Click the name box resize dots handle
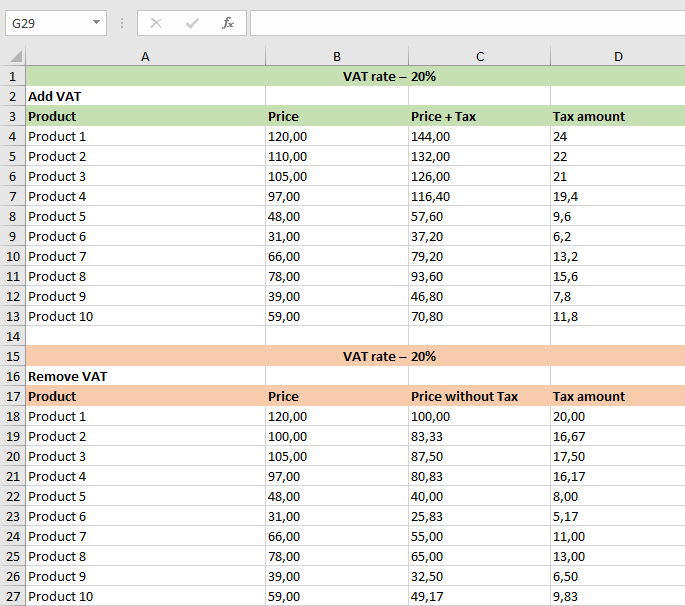This screenshot has height=606, width=685. (x=122, y=23)
